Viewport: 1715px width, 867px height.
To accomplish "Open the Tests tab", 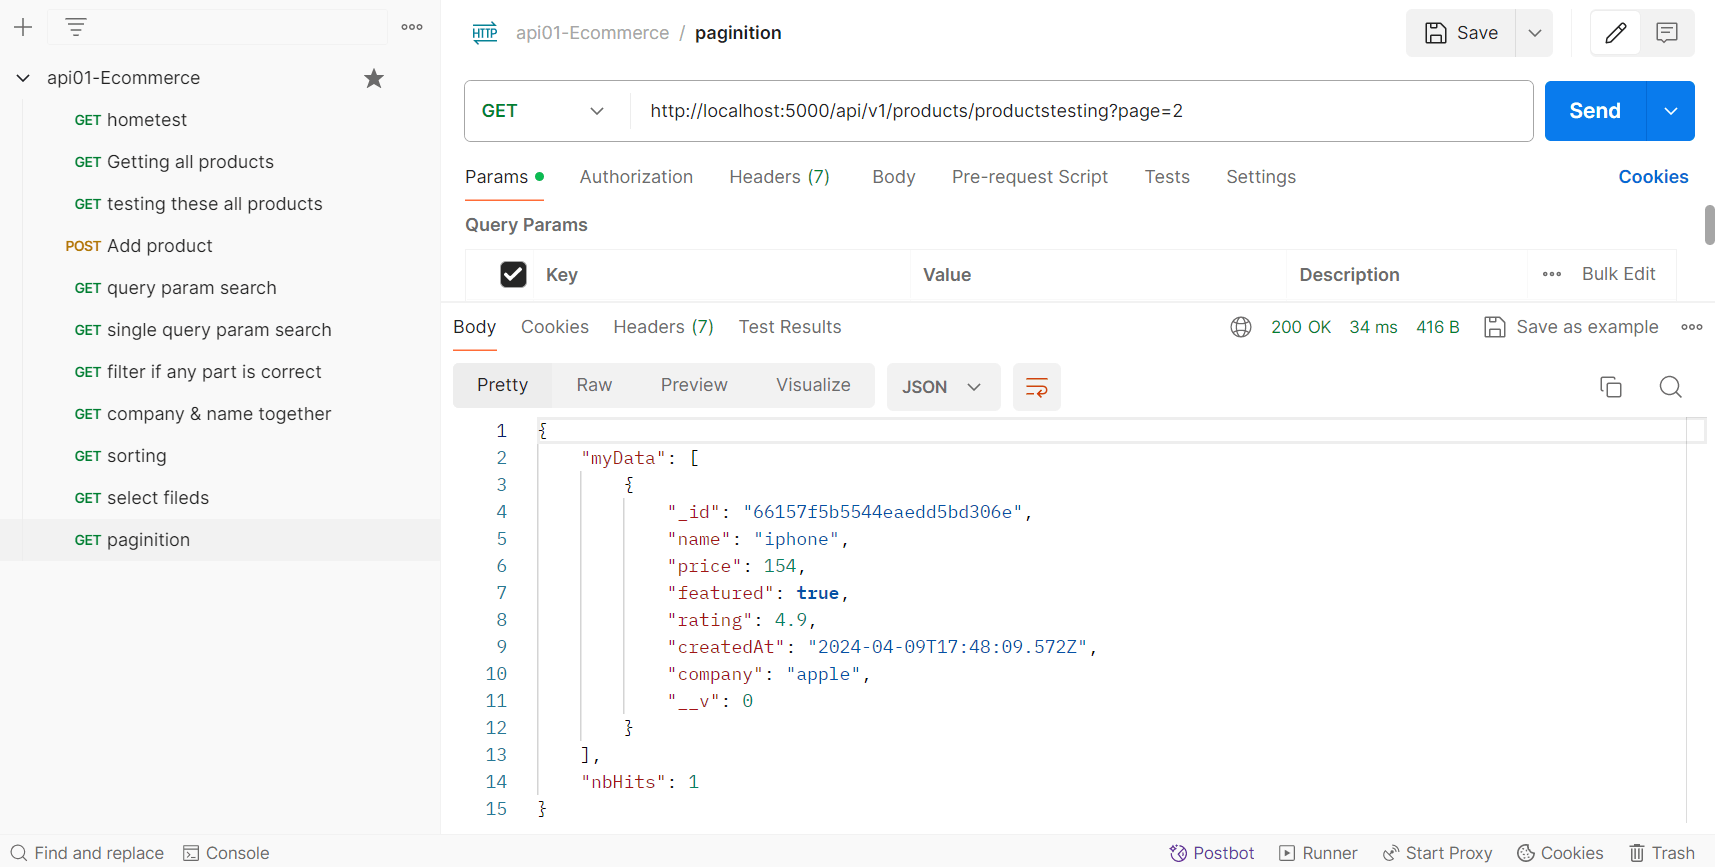I will tap(1167, 177).
